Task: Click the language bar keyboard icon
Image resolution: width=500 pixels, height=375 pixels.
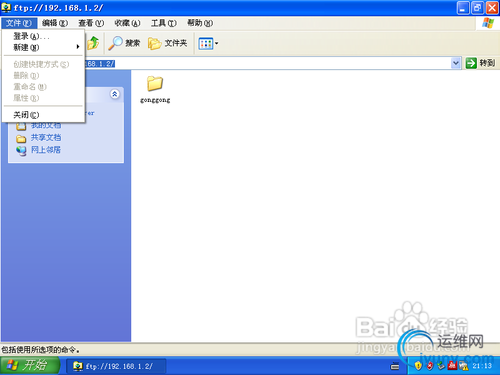Action: pos(395,366)
